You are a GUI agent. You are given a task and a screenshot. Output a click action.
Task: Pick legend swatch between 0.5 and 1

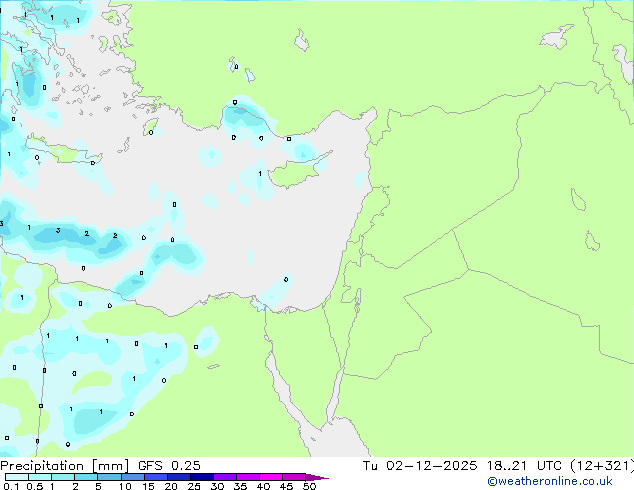(x=40, y=477)
